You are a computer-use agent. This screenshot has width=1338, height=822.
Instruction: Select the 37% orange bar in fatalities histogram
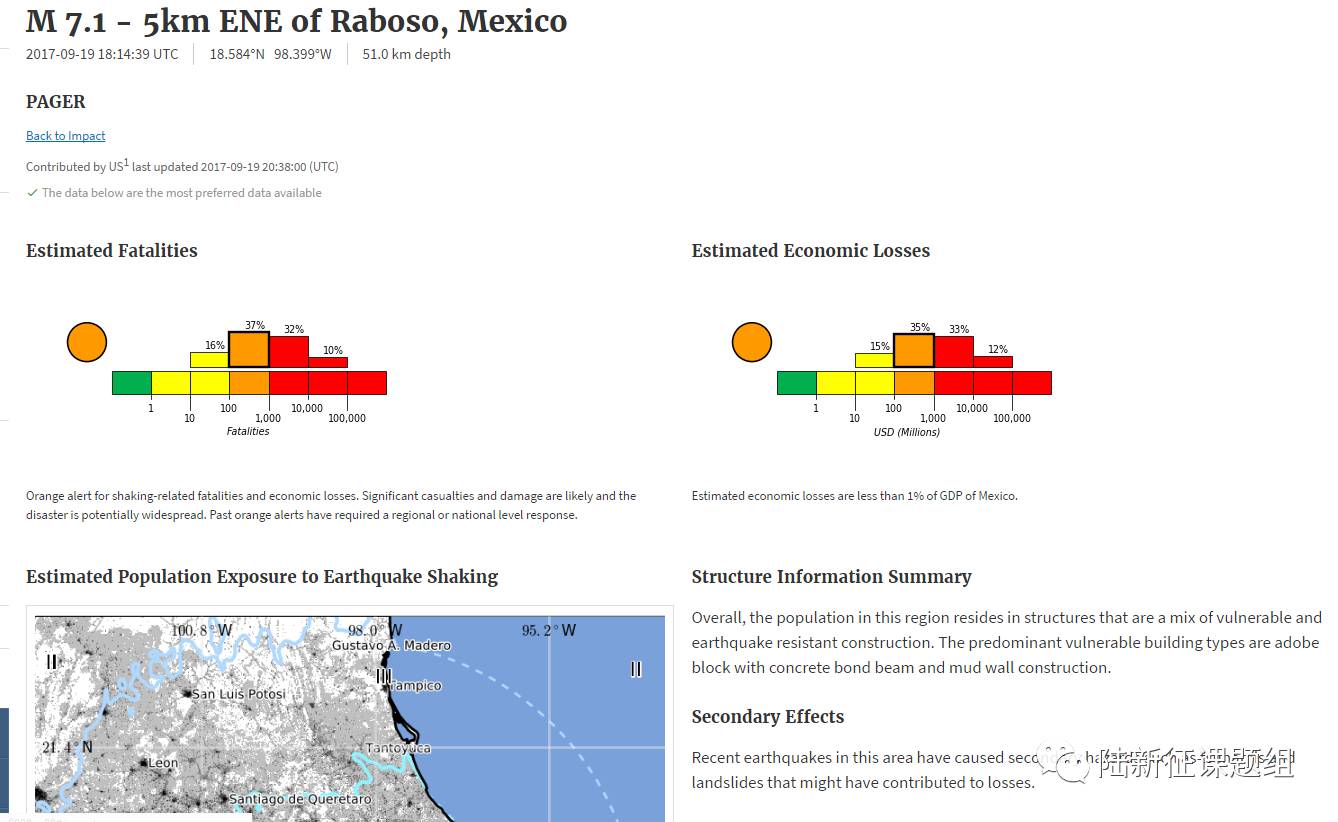[x=249, y=350]
